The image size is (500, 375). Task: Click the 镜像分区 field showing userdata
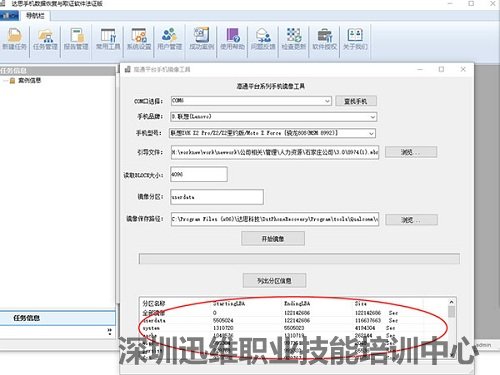point(217,197)
